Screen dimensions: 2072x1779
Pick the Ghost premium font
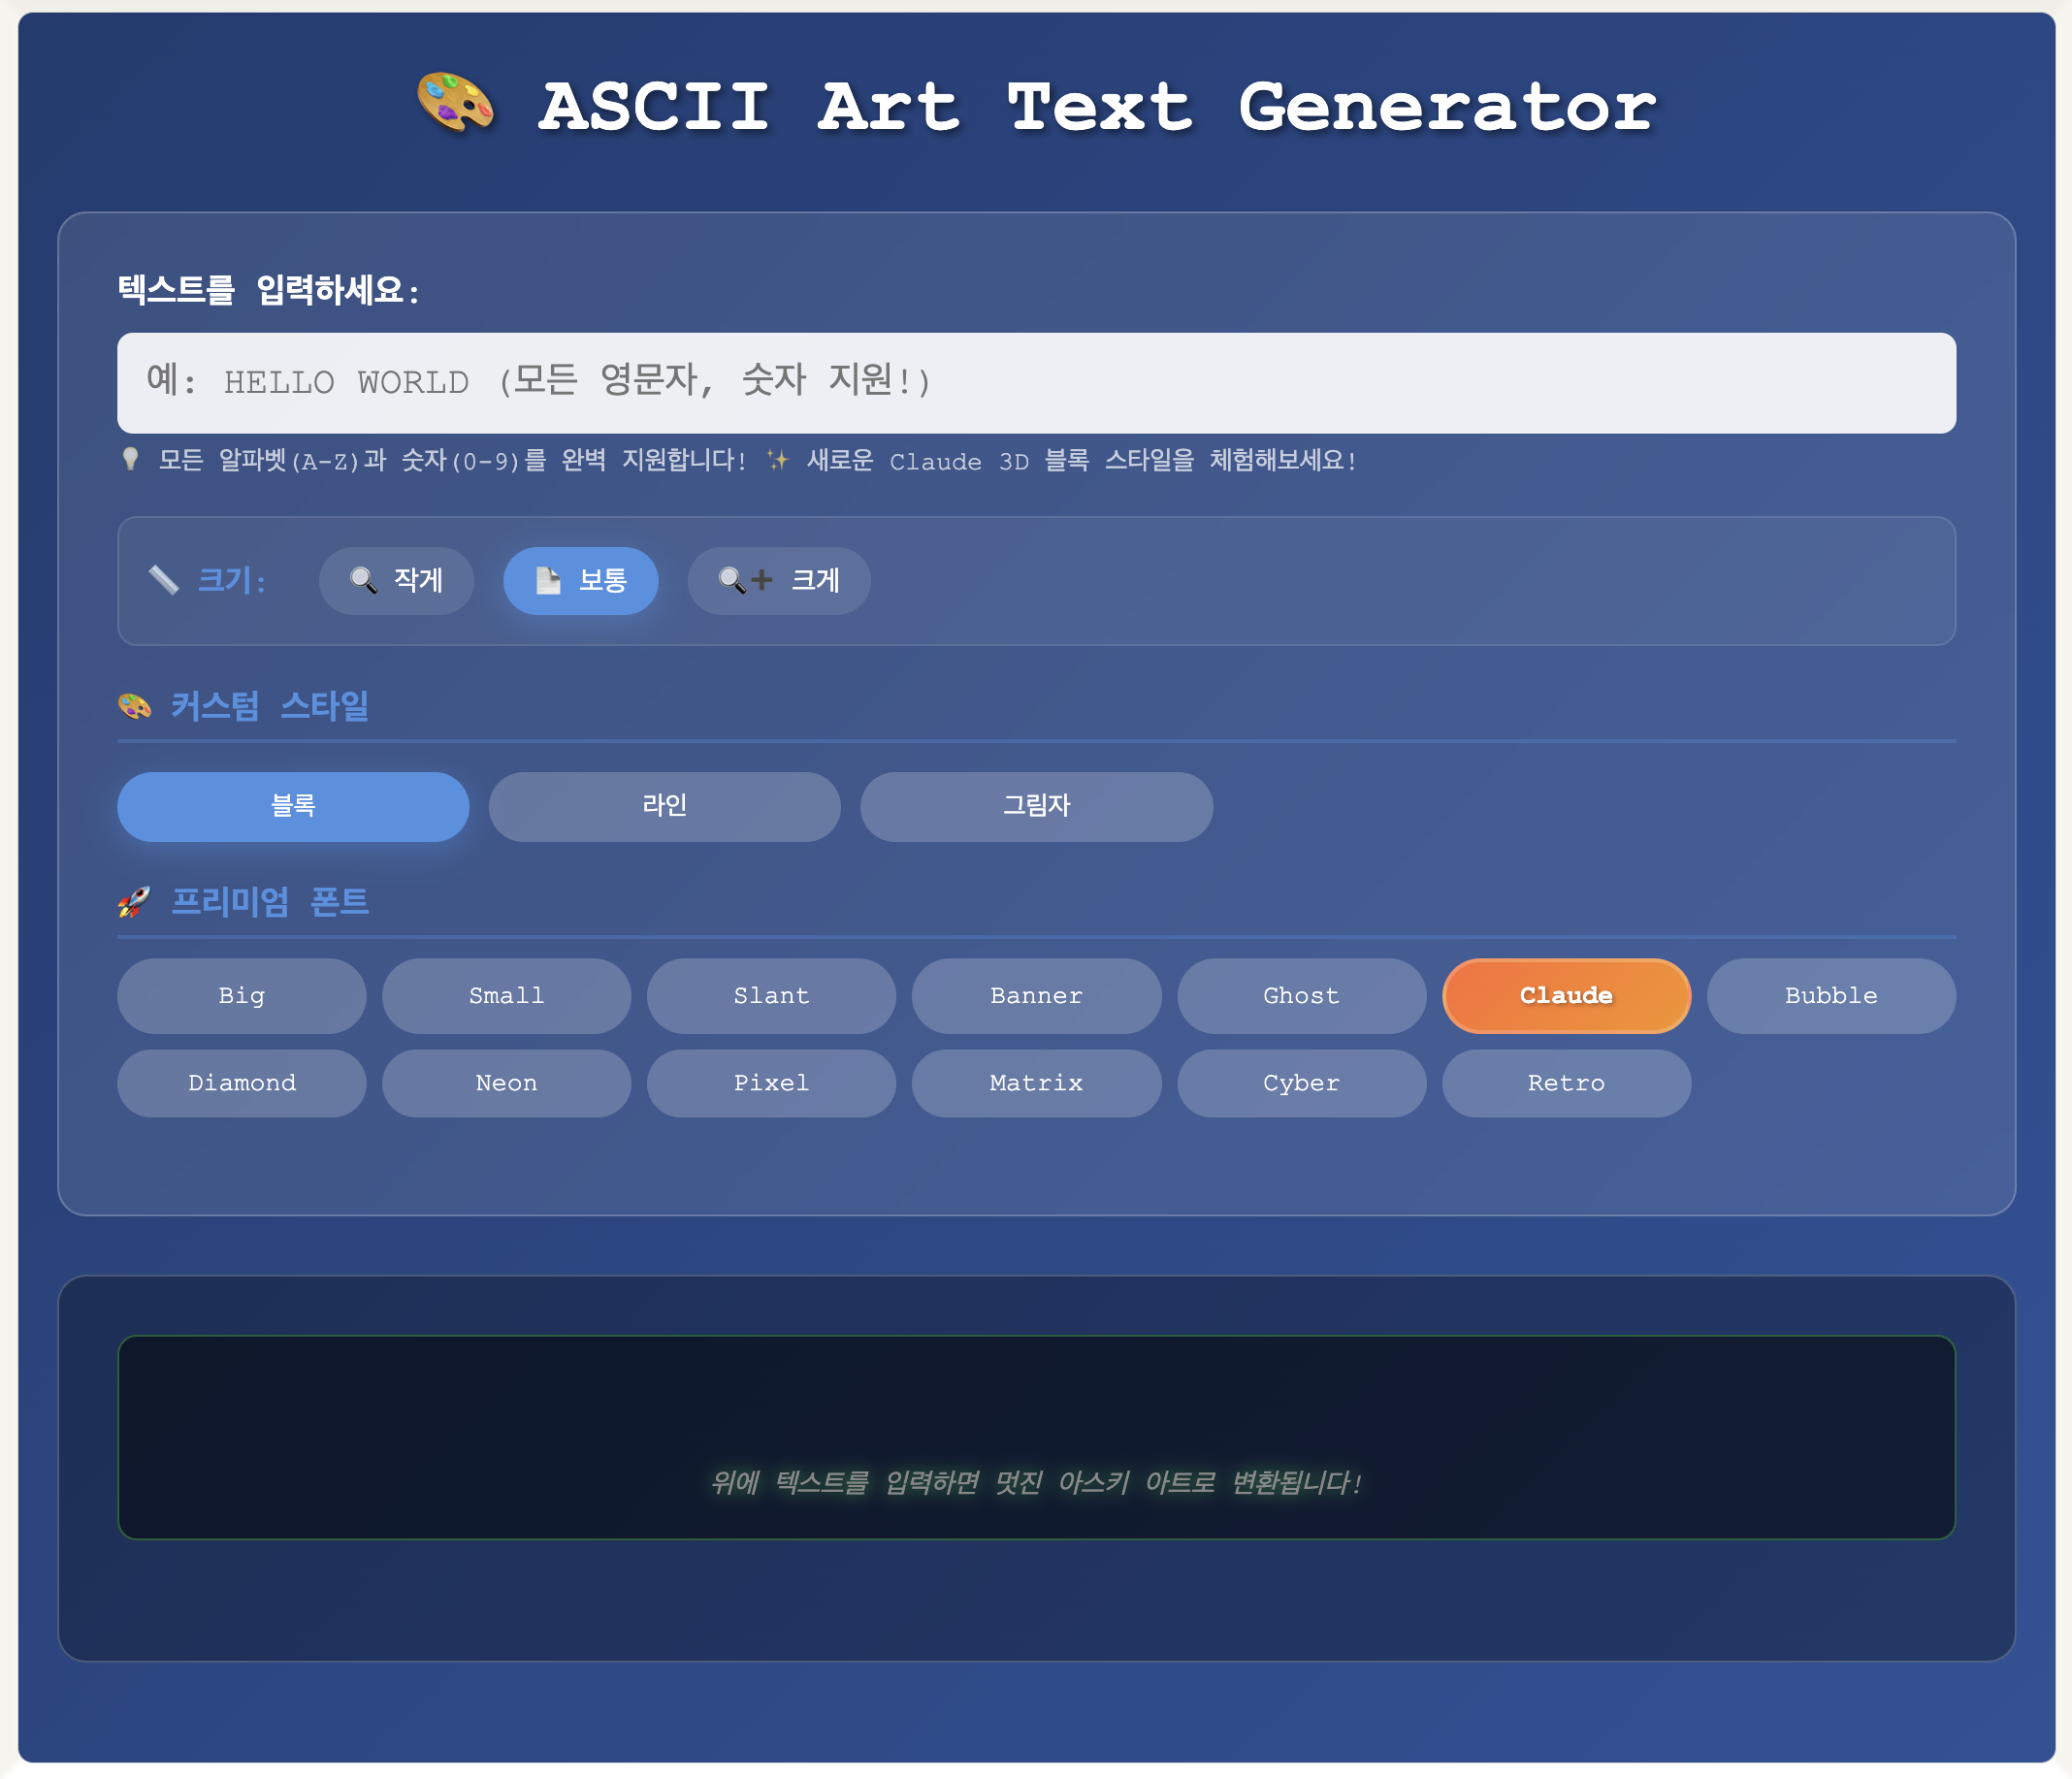point(1301,996)
